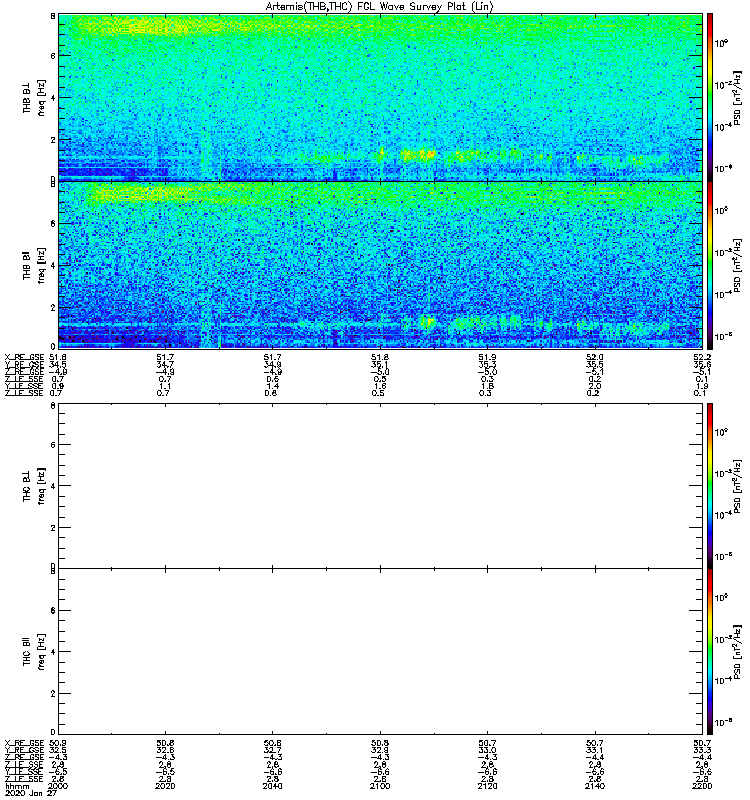Click the 'X_RE_GSE' row label under the THB panels
Screen dimensions: 750x800
point(24,357)
